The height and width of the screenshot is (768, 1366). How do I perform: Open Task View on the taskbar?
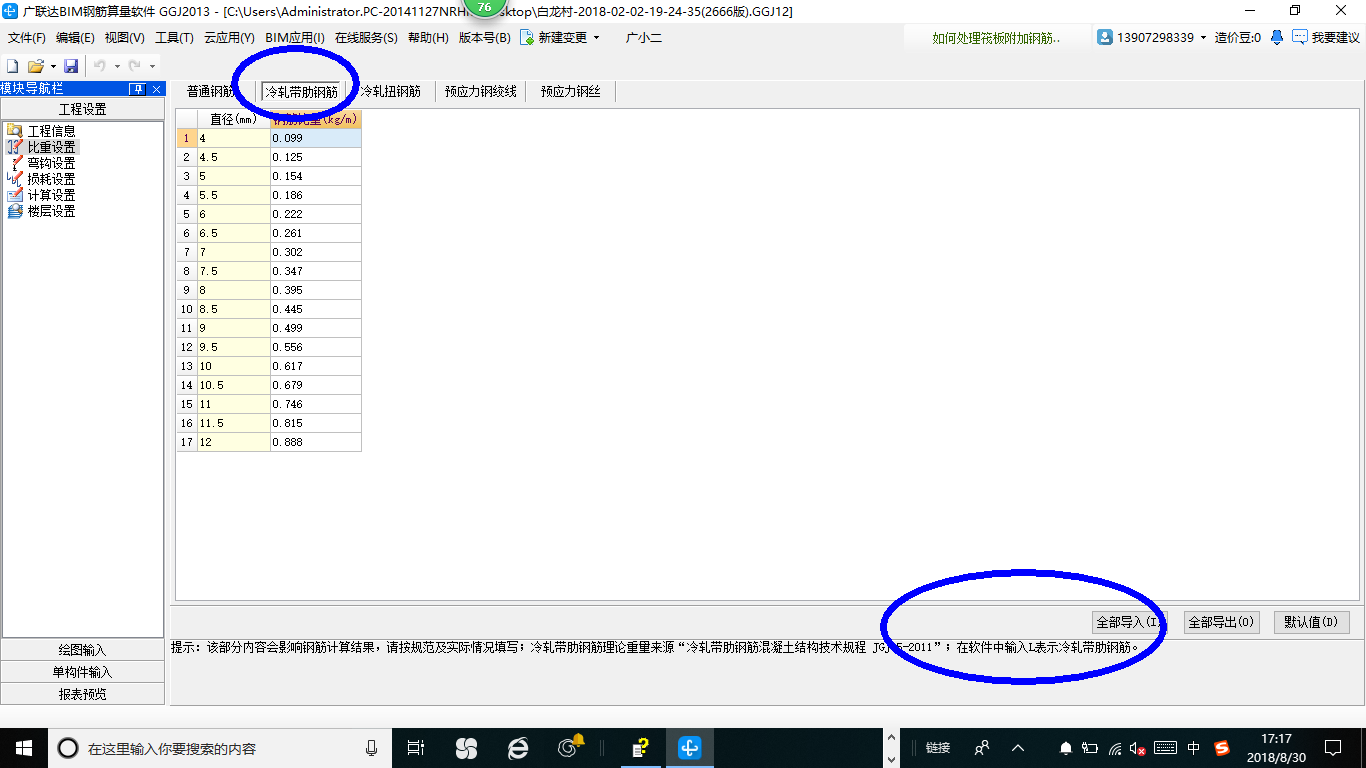pyautogui.click(x=416, y=748)
